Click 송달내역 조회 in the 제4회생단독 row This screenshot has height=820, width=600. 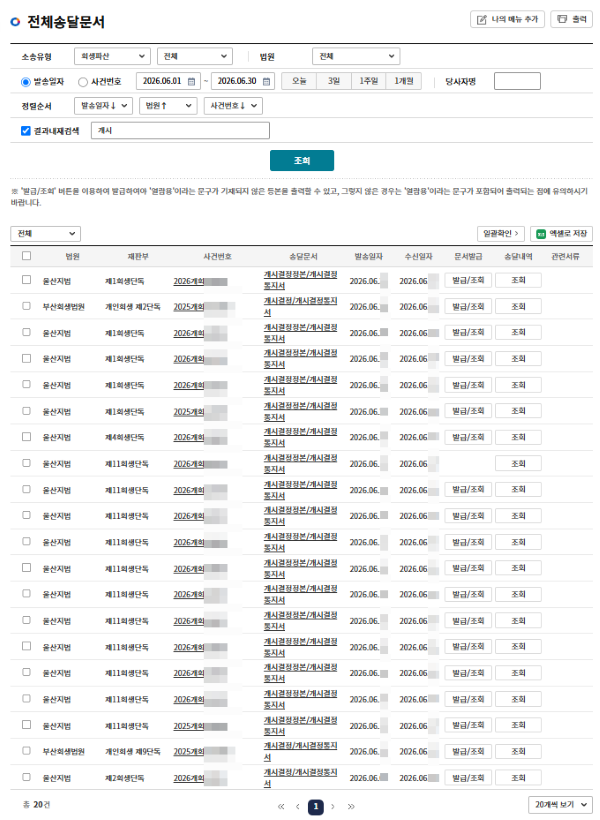pos(518,437)
